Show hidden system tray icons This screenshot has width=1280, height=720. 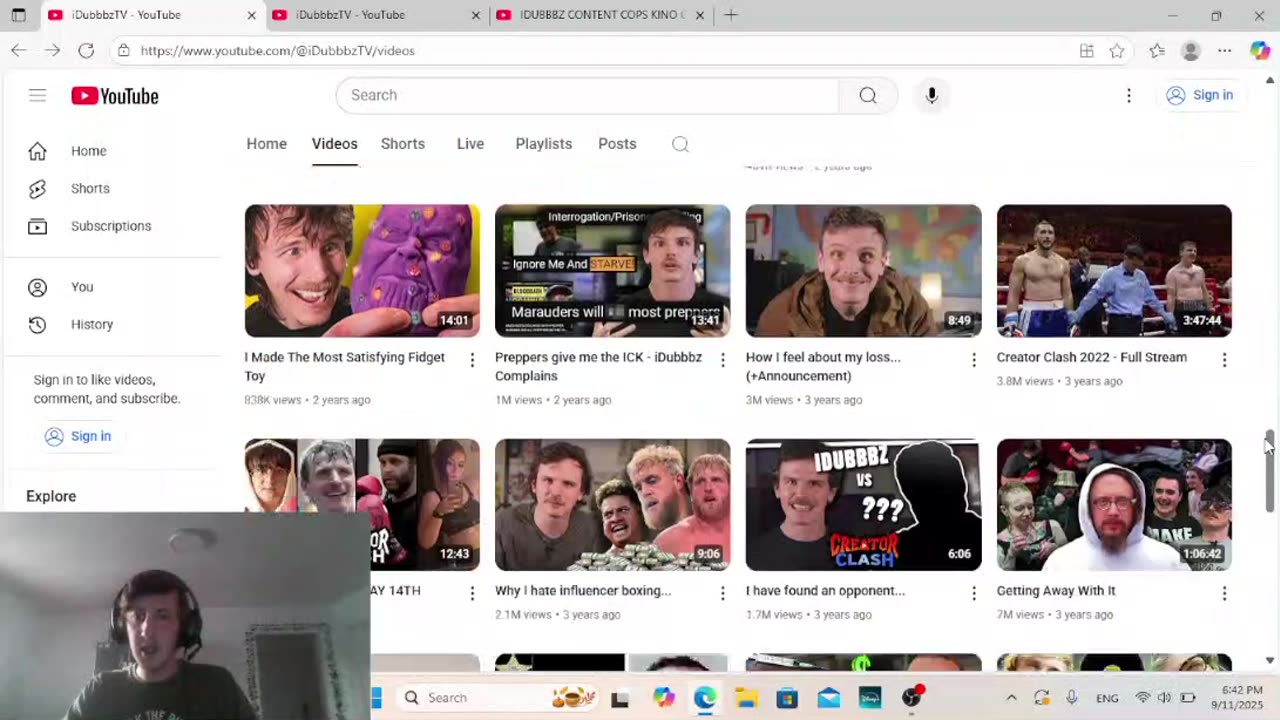1011,698
